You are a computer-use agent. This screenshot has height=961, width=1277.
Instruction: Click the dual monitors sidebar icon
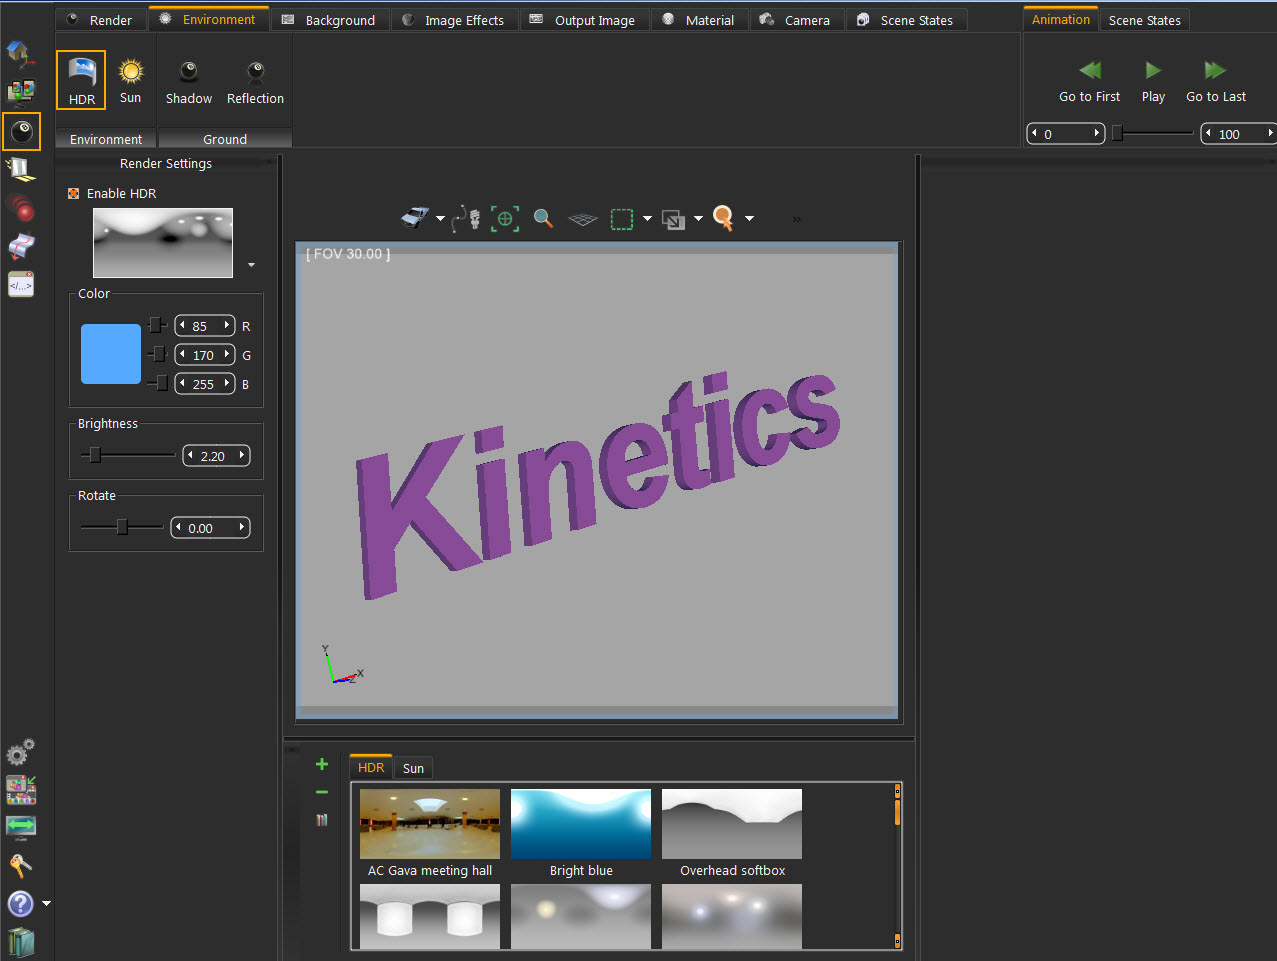point(20,91)
